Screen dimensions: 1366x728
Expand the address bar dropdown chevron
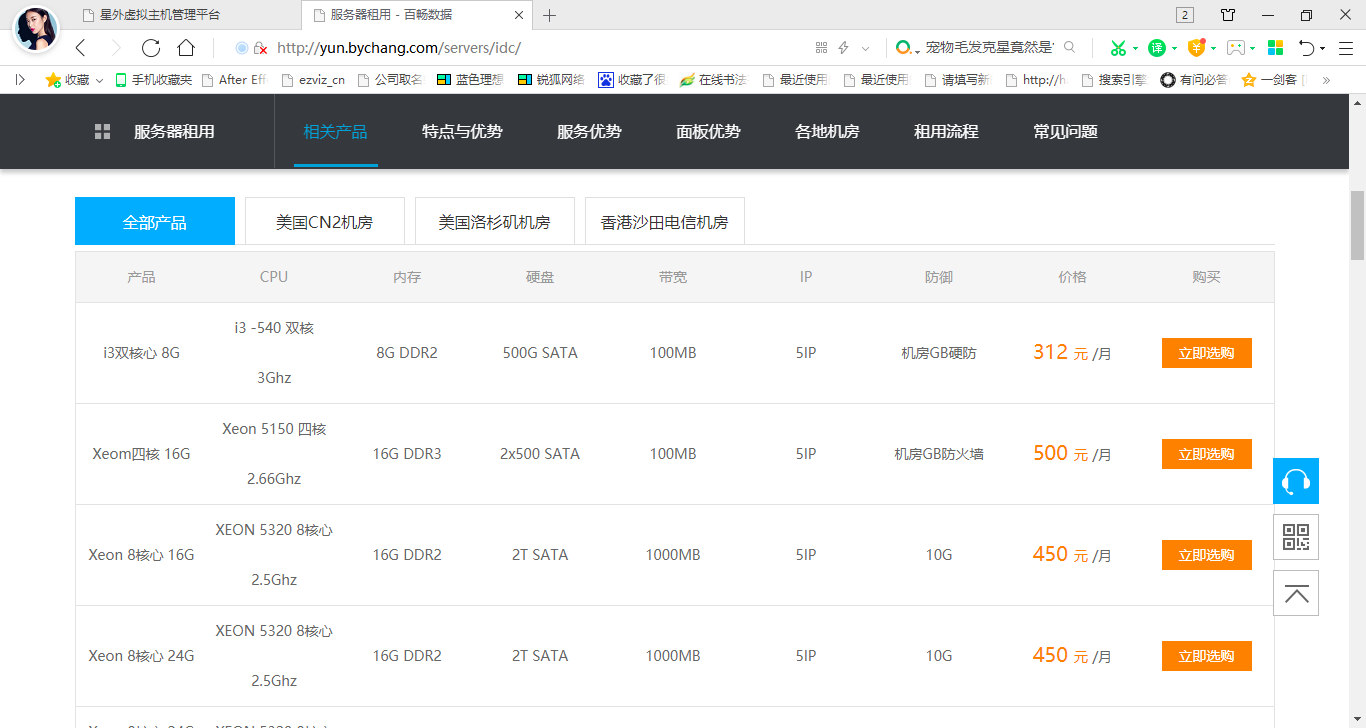[x=865, y=48]
